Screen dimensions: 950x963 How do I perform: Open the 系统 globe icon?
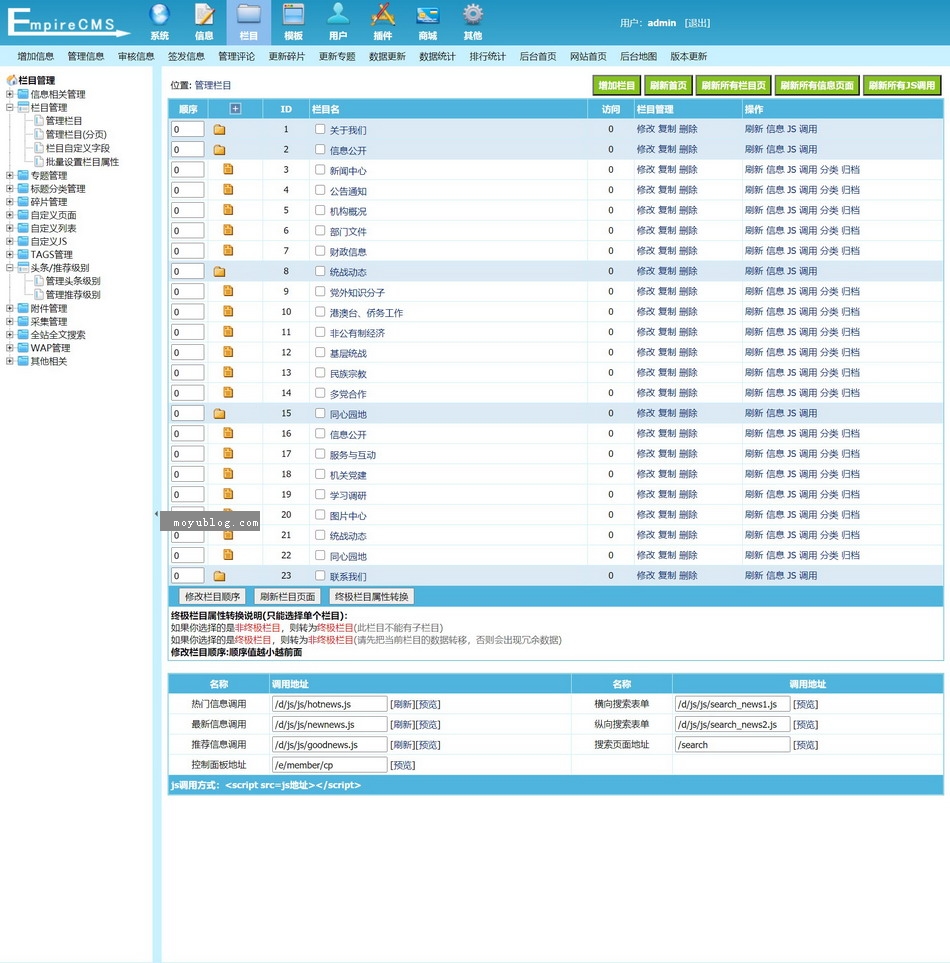(x=159, y=15)
